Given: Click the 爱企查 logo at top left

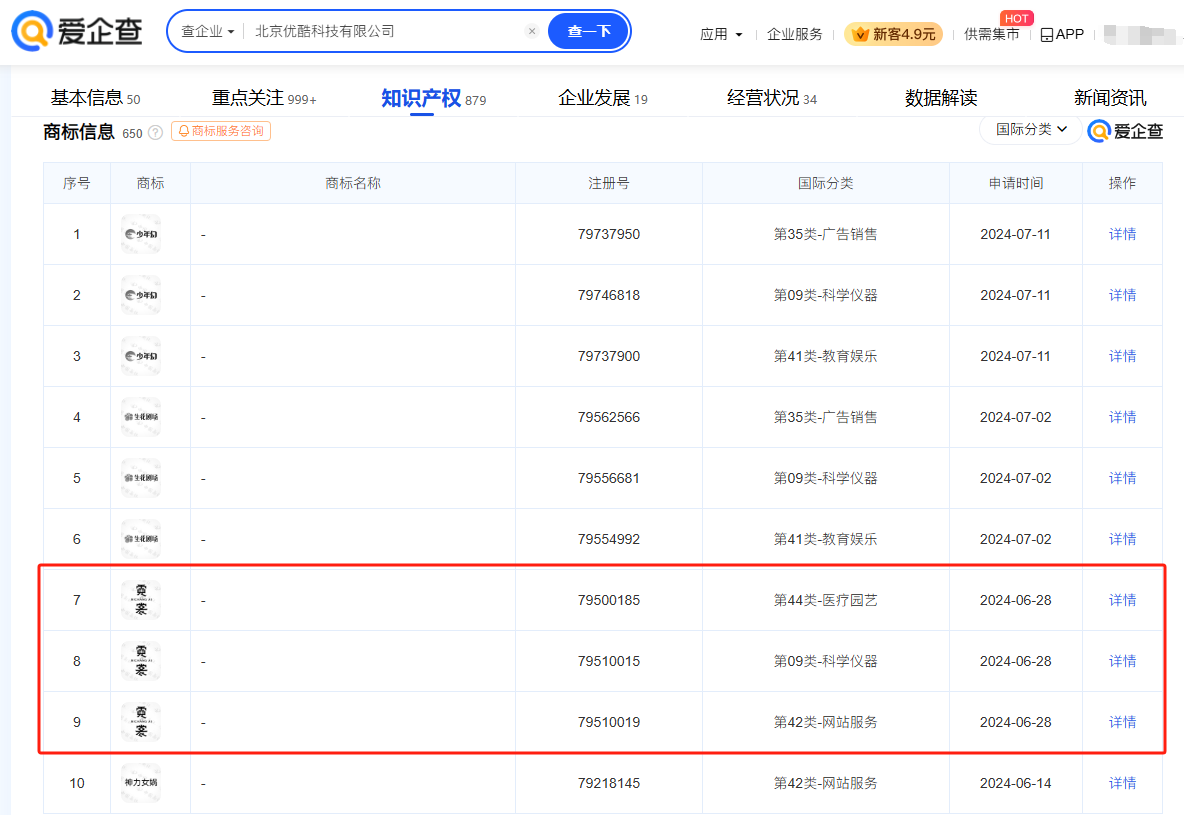Looking at the screenshot, I should (x=77, y=31).
